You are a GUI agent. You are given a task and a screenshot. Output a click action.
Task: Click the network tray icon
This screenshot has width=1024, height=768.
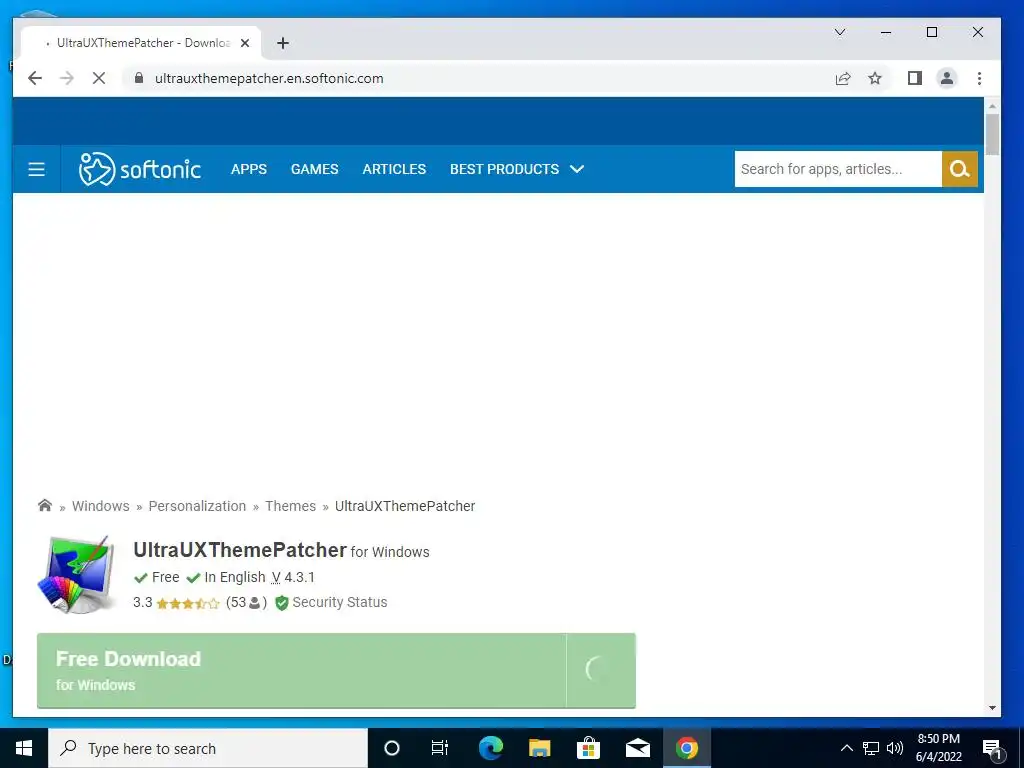[871, 748]
